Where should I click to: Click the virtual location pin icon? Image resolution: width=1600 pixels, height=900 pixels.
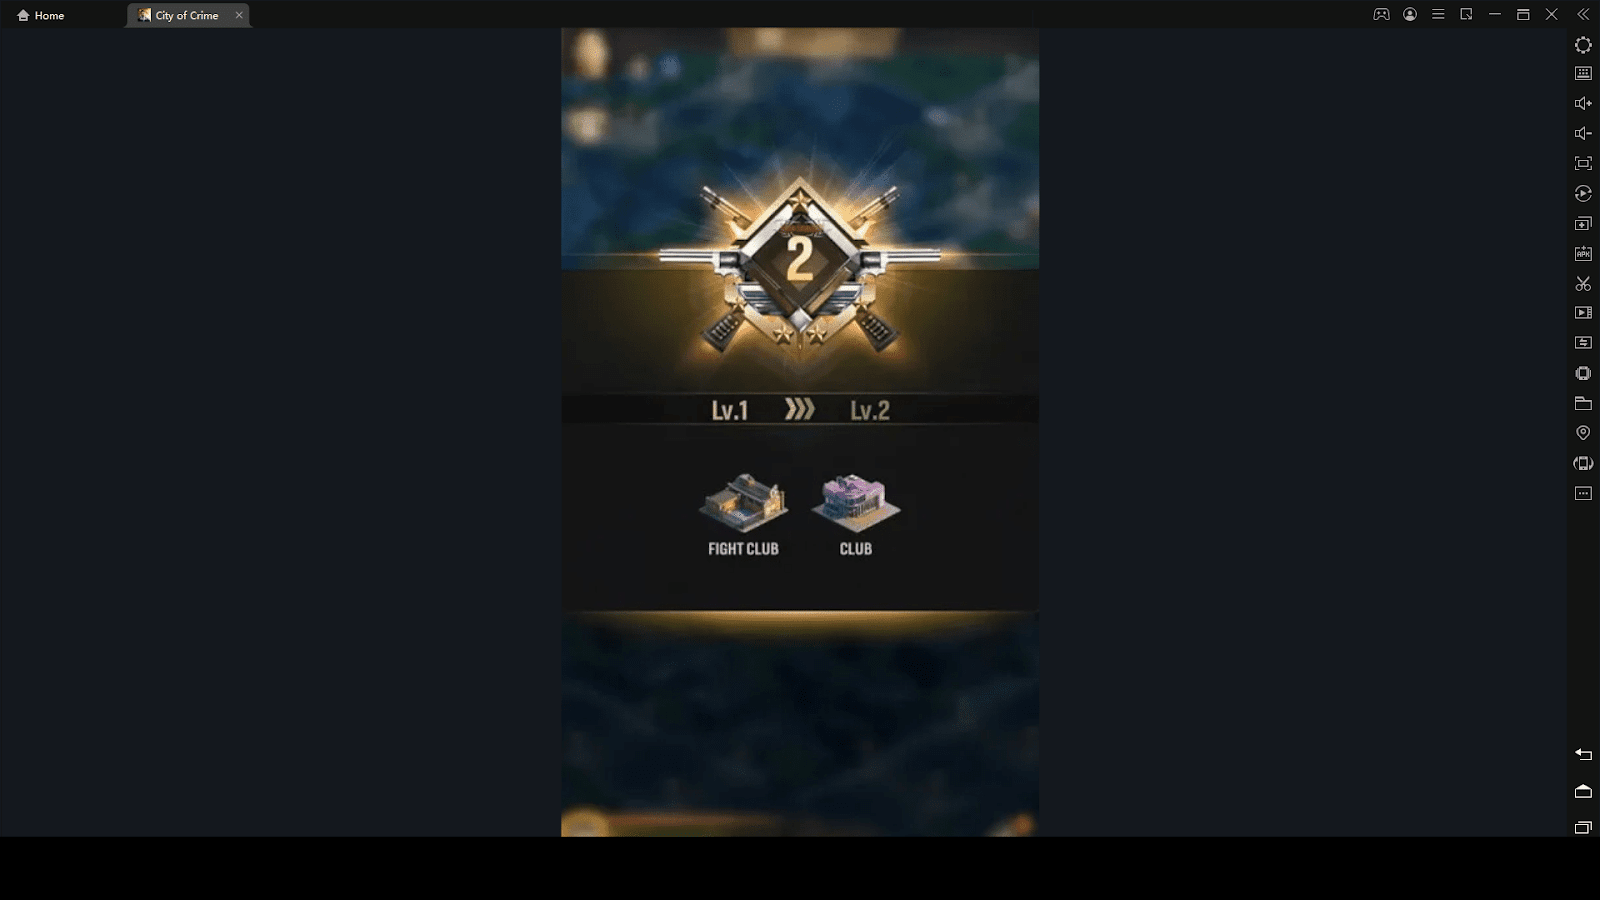point(1583,433)
